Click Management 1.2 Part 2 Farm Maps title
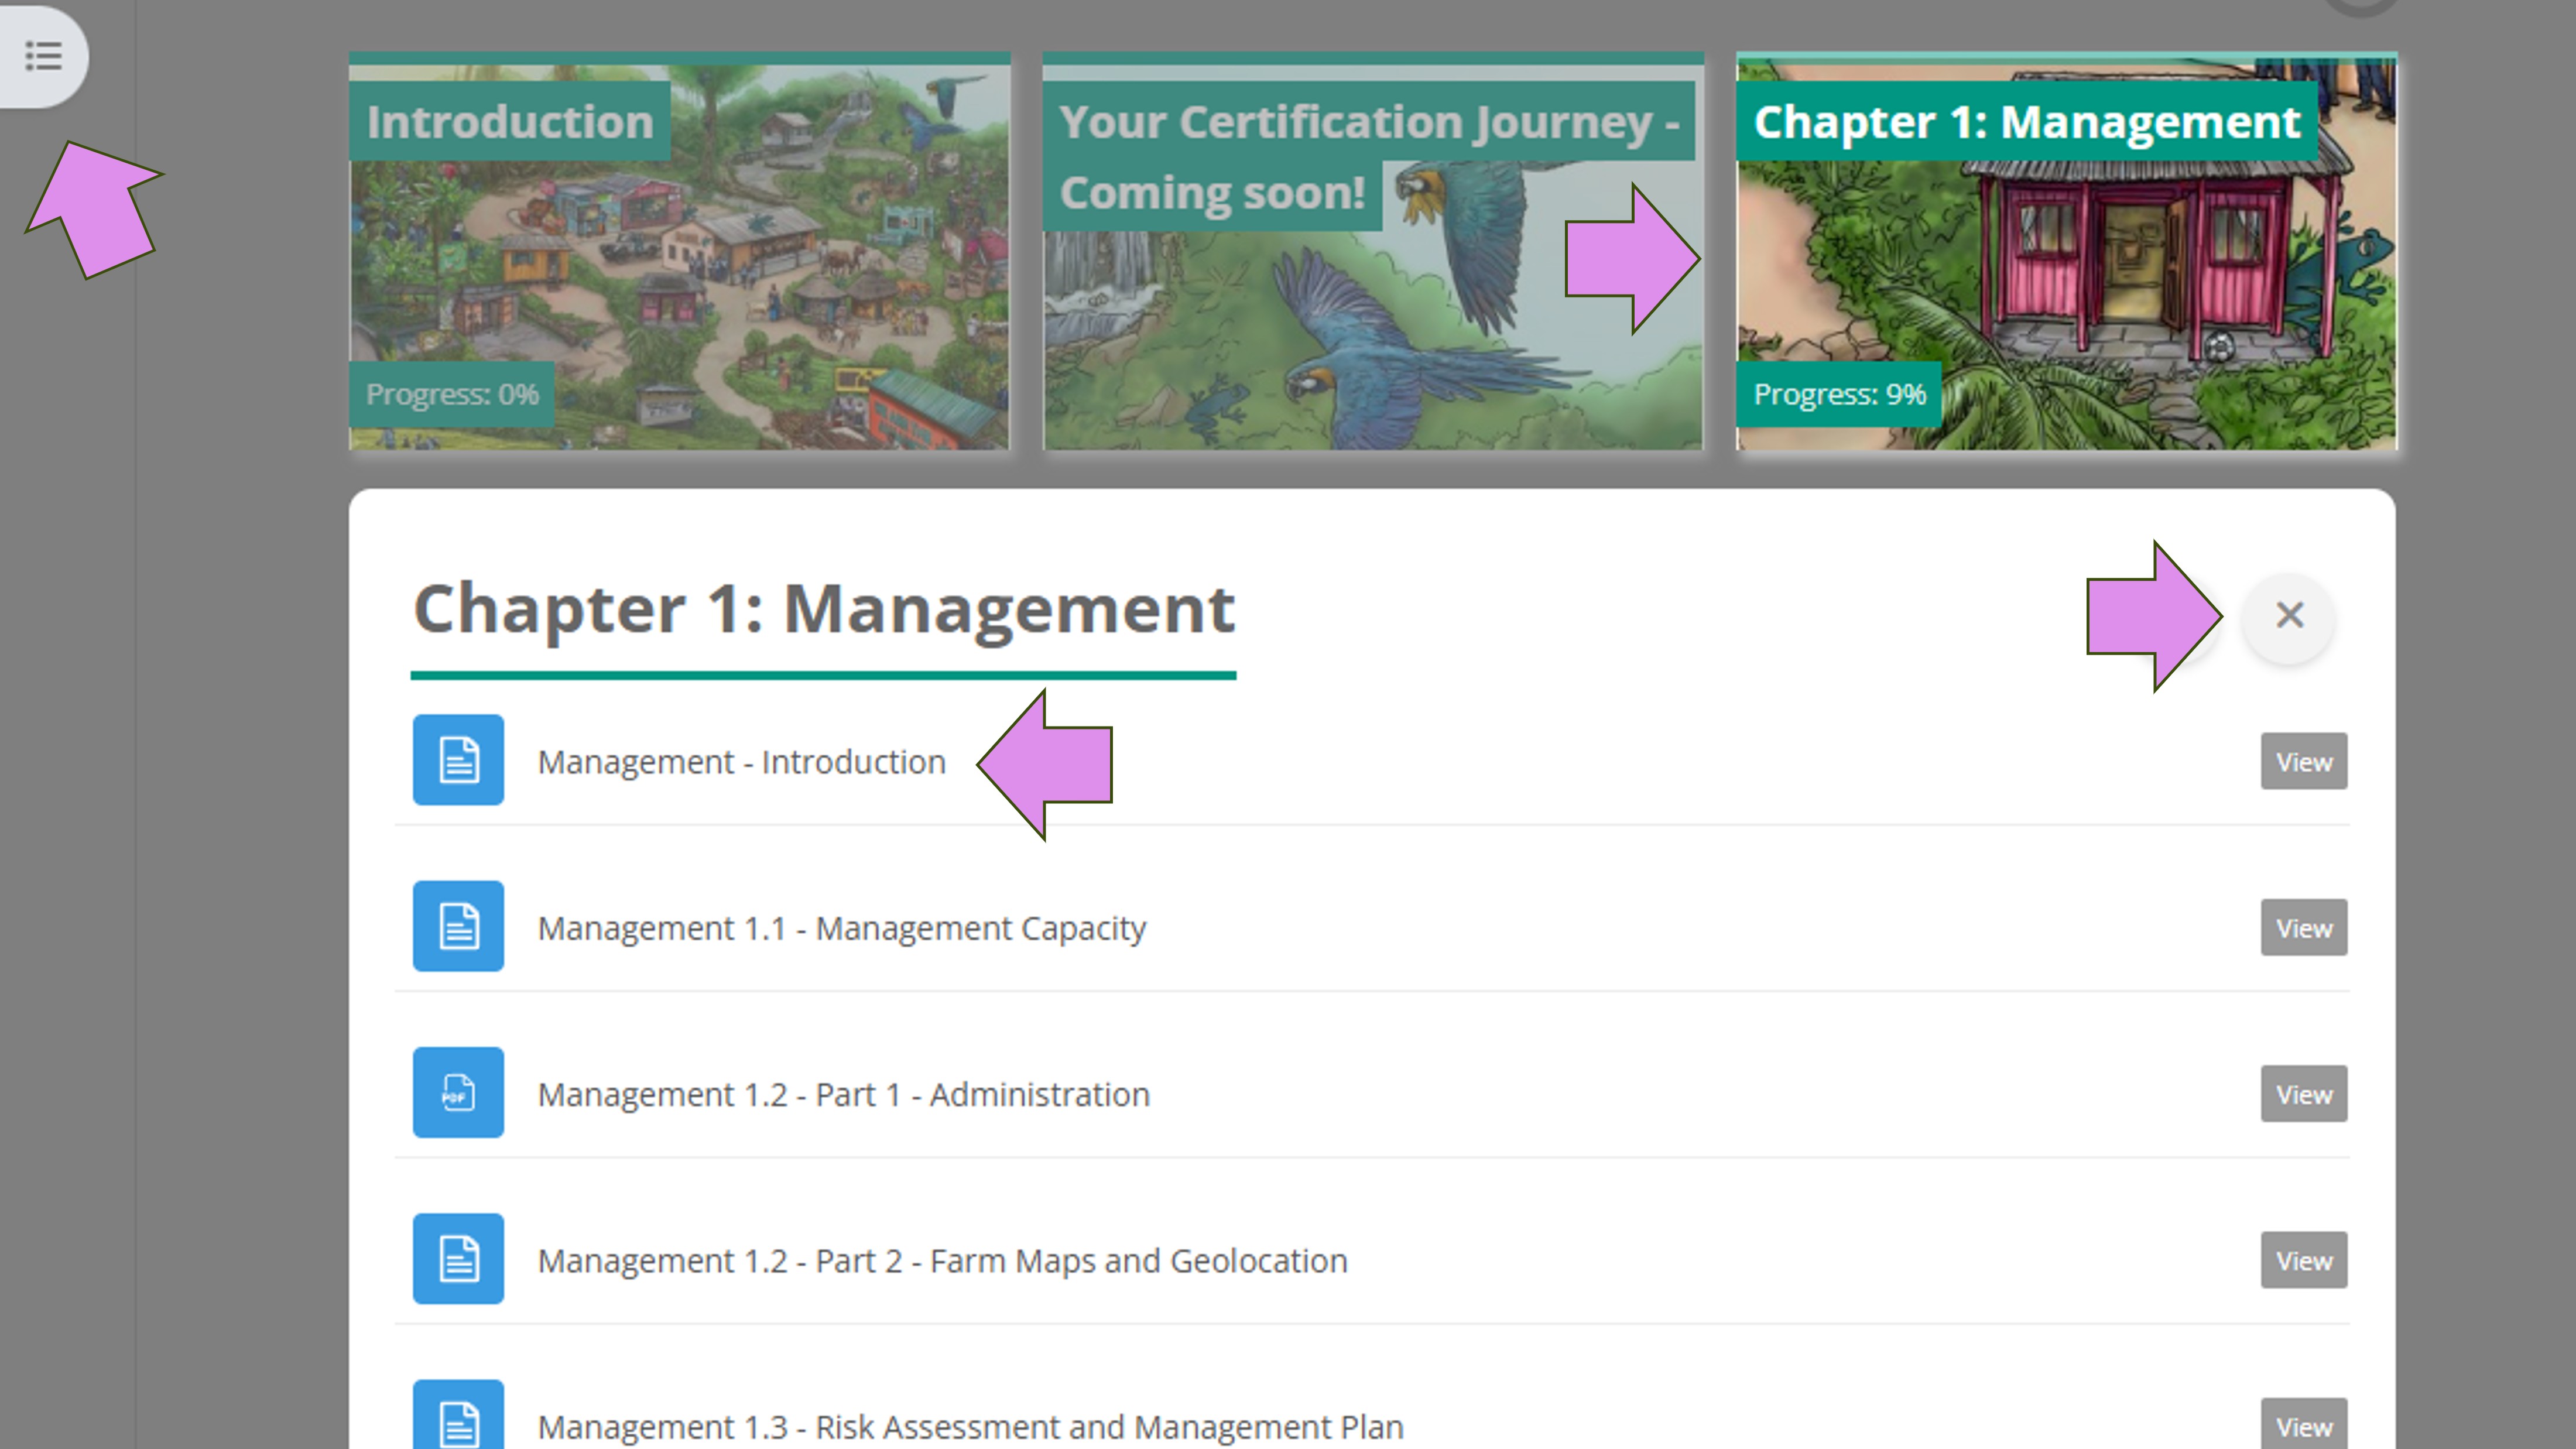Screen dimensions: 2576x1449 click(942, 1260)
